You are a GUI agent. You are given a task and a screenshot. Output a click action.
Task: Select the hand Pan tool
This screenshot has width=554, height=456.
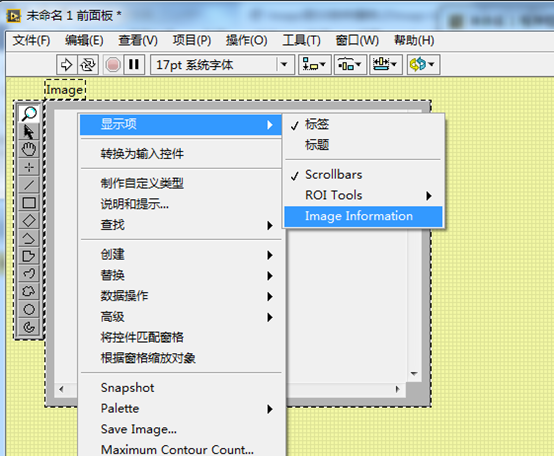29,149
